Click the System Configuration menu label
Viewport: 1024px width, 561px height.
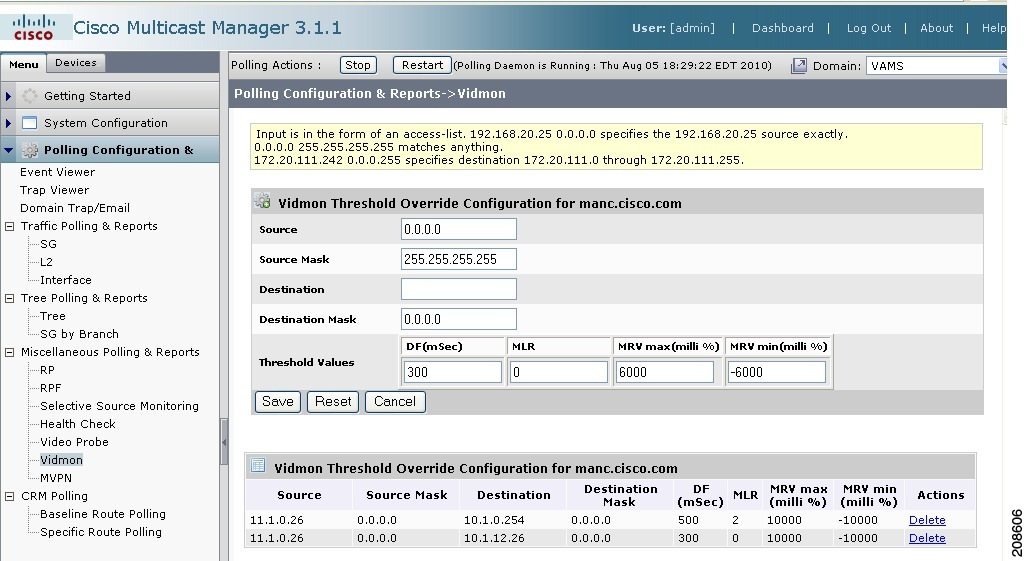(106, 123)
